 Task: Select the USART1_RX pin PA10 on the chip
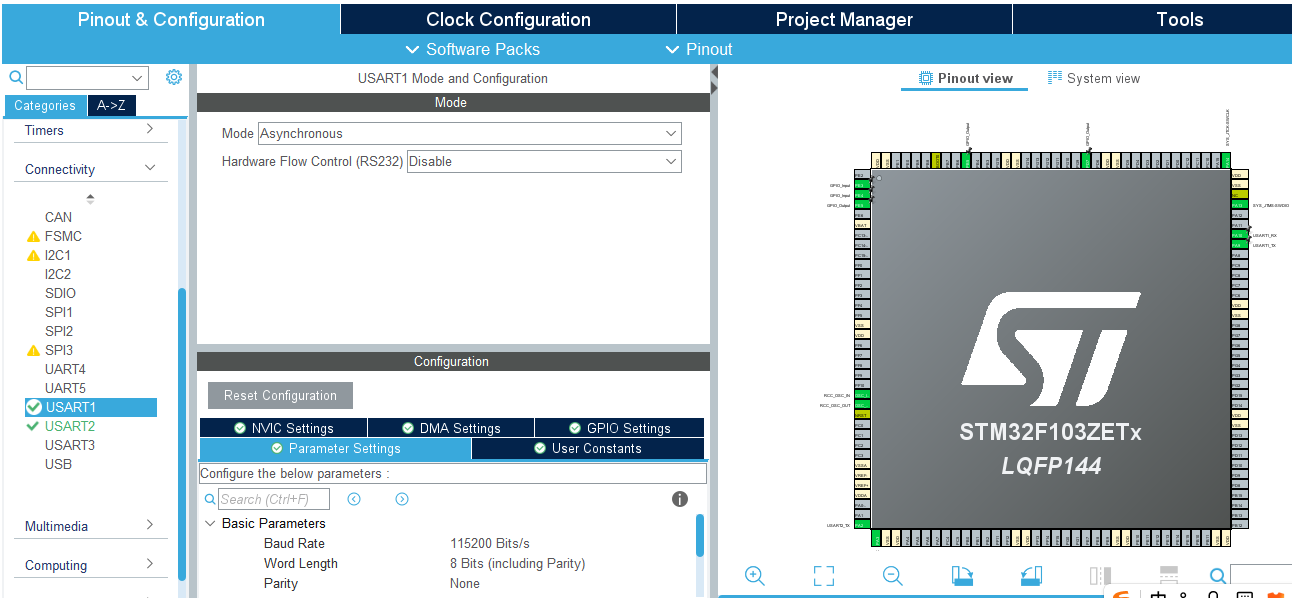(x=1238, y=235)
